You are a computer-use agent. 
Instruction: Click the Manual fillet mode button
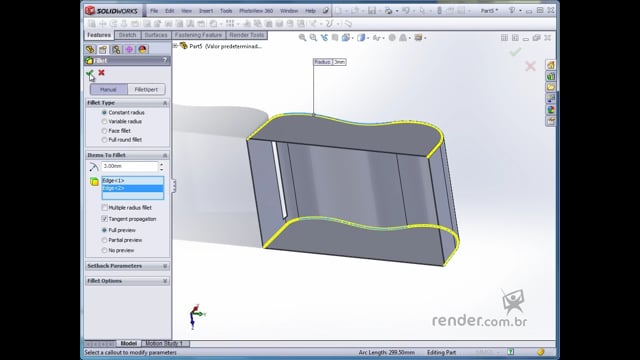[x=108, y=89]
